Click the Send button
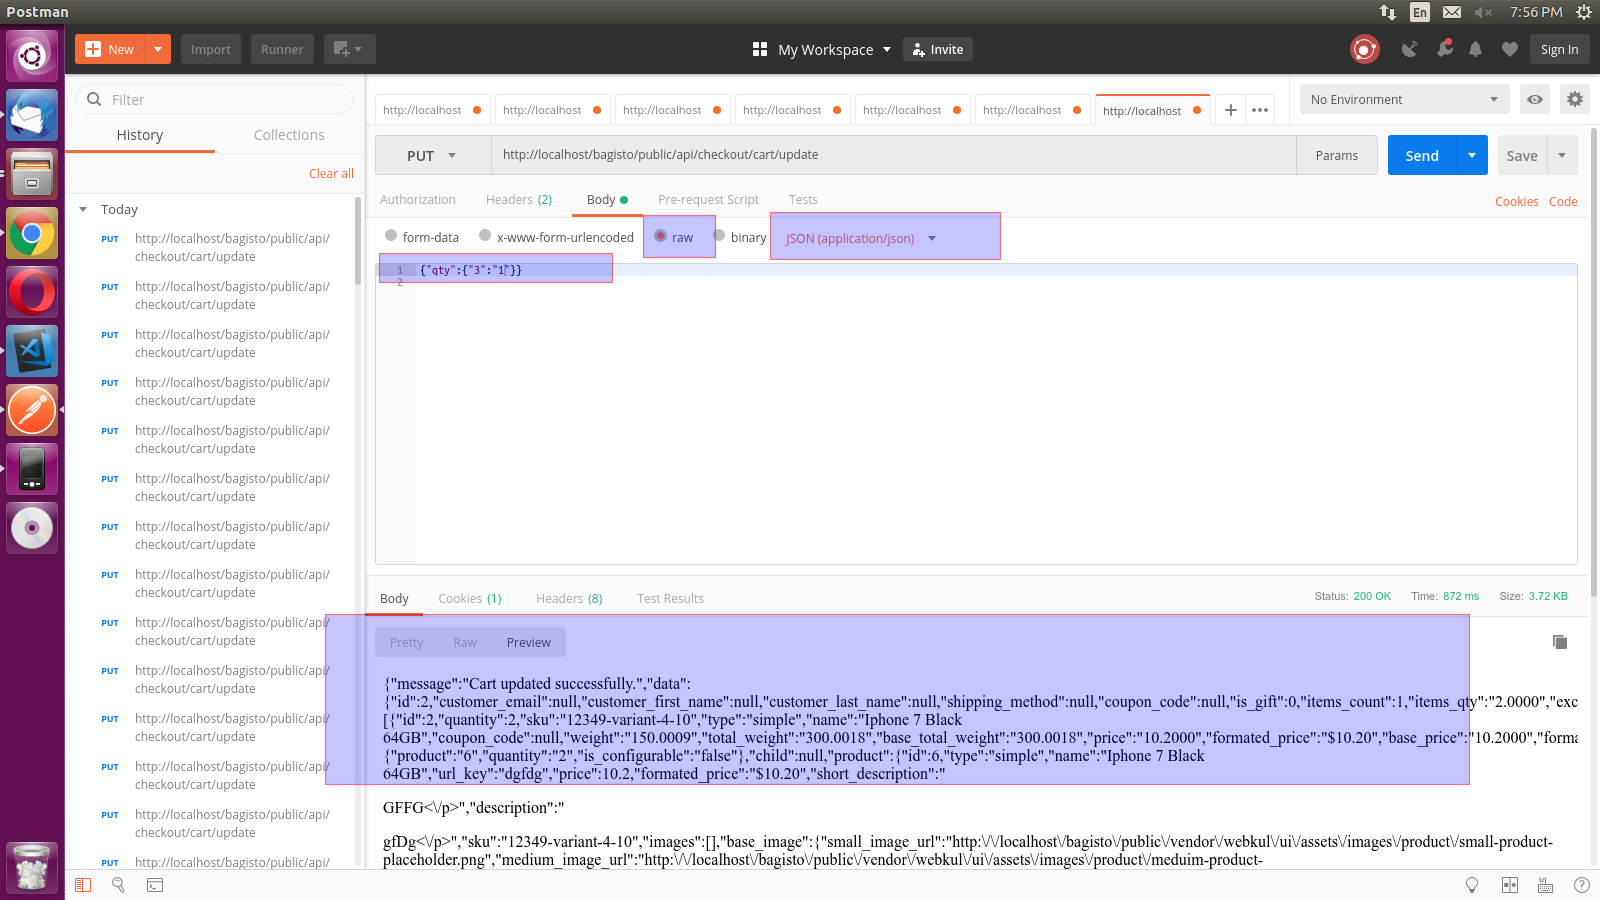The height and width of the screenshot is (900, 1600). [1422, 155]
